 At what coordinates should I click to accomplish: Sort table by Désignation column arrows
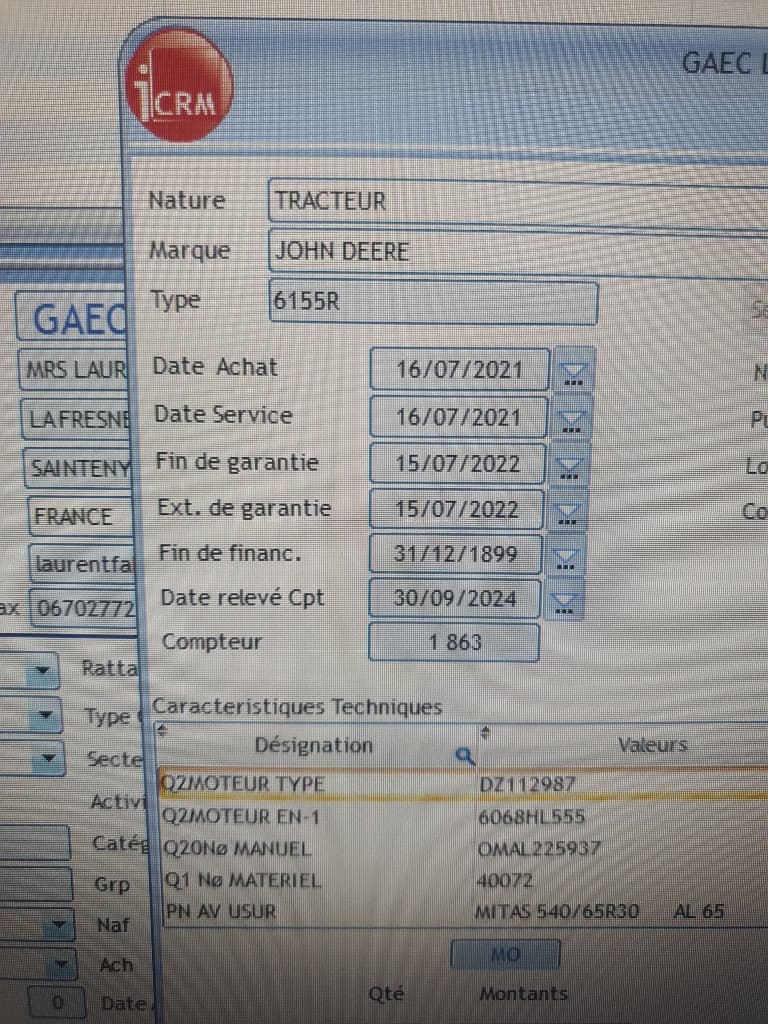163,731
